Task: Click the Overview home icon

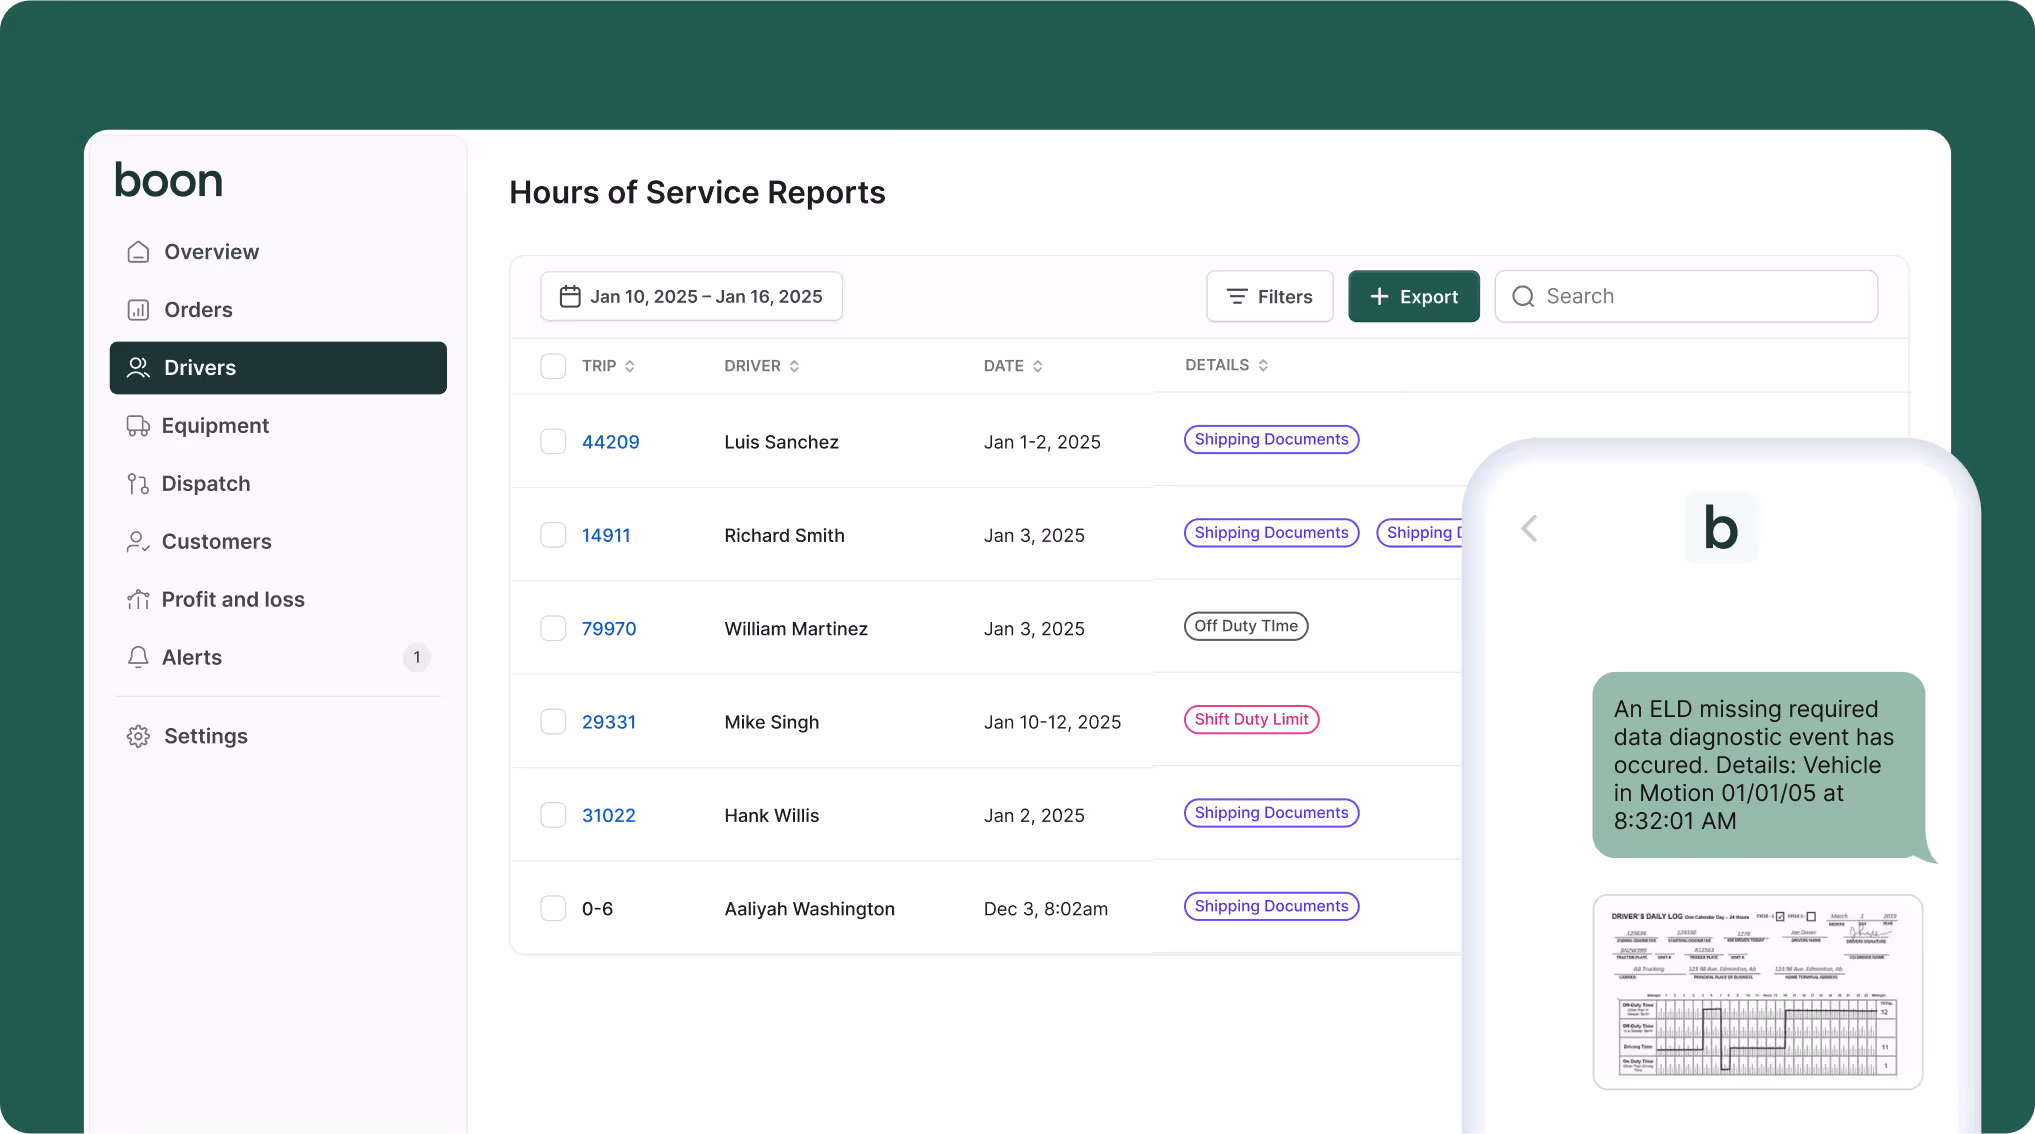Action: [x=138, y=252]
